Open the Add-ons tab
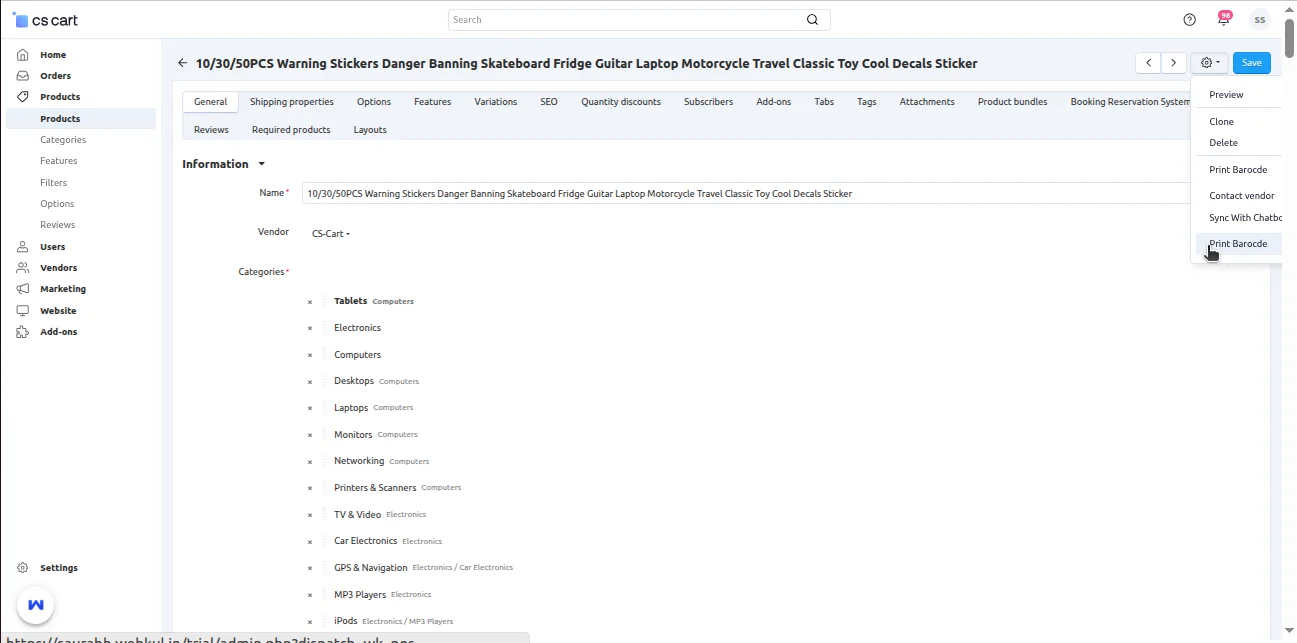1297x643 pixels. tap(774, 102)
